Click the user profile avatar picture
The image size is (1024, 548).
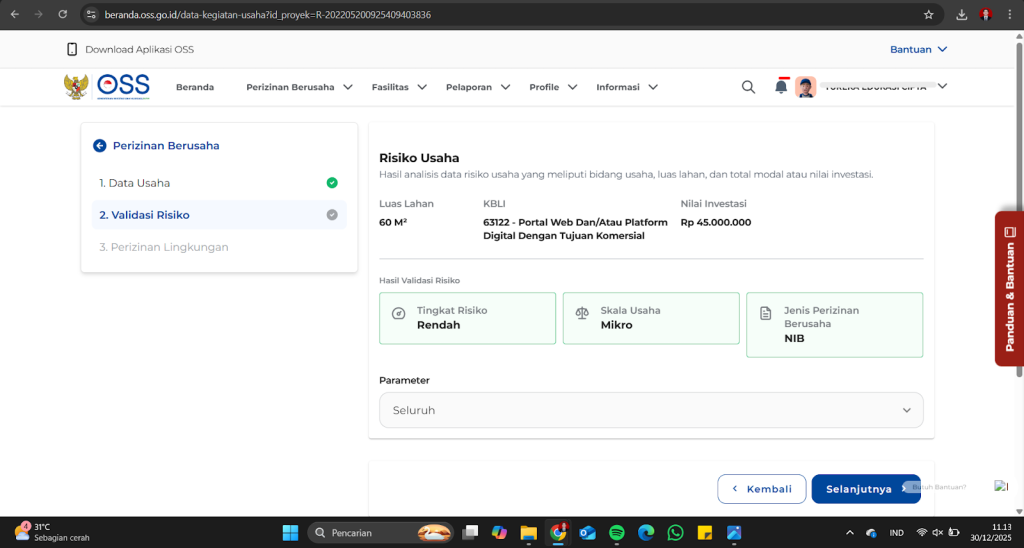805,87
